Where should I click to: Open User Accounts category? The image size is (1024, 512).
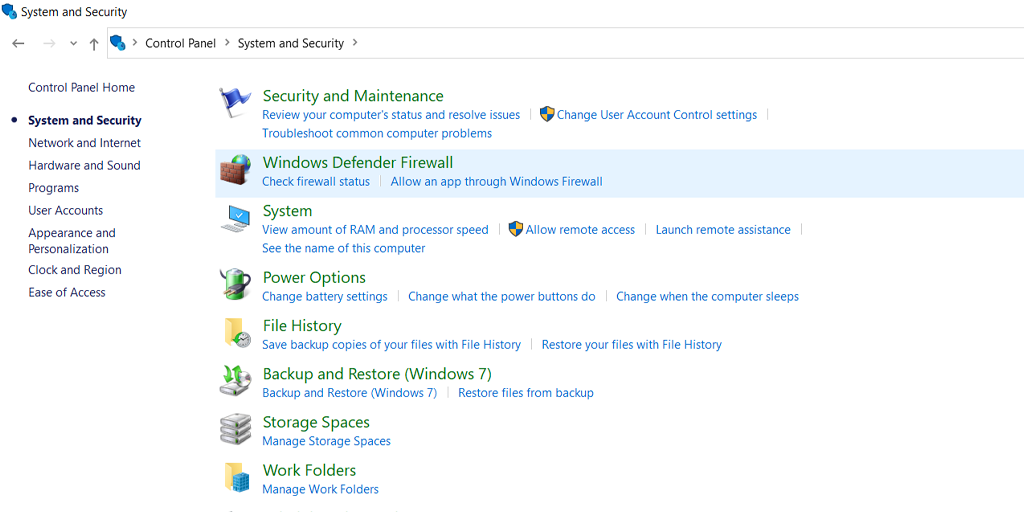click(x=65, y=210)
